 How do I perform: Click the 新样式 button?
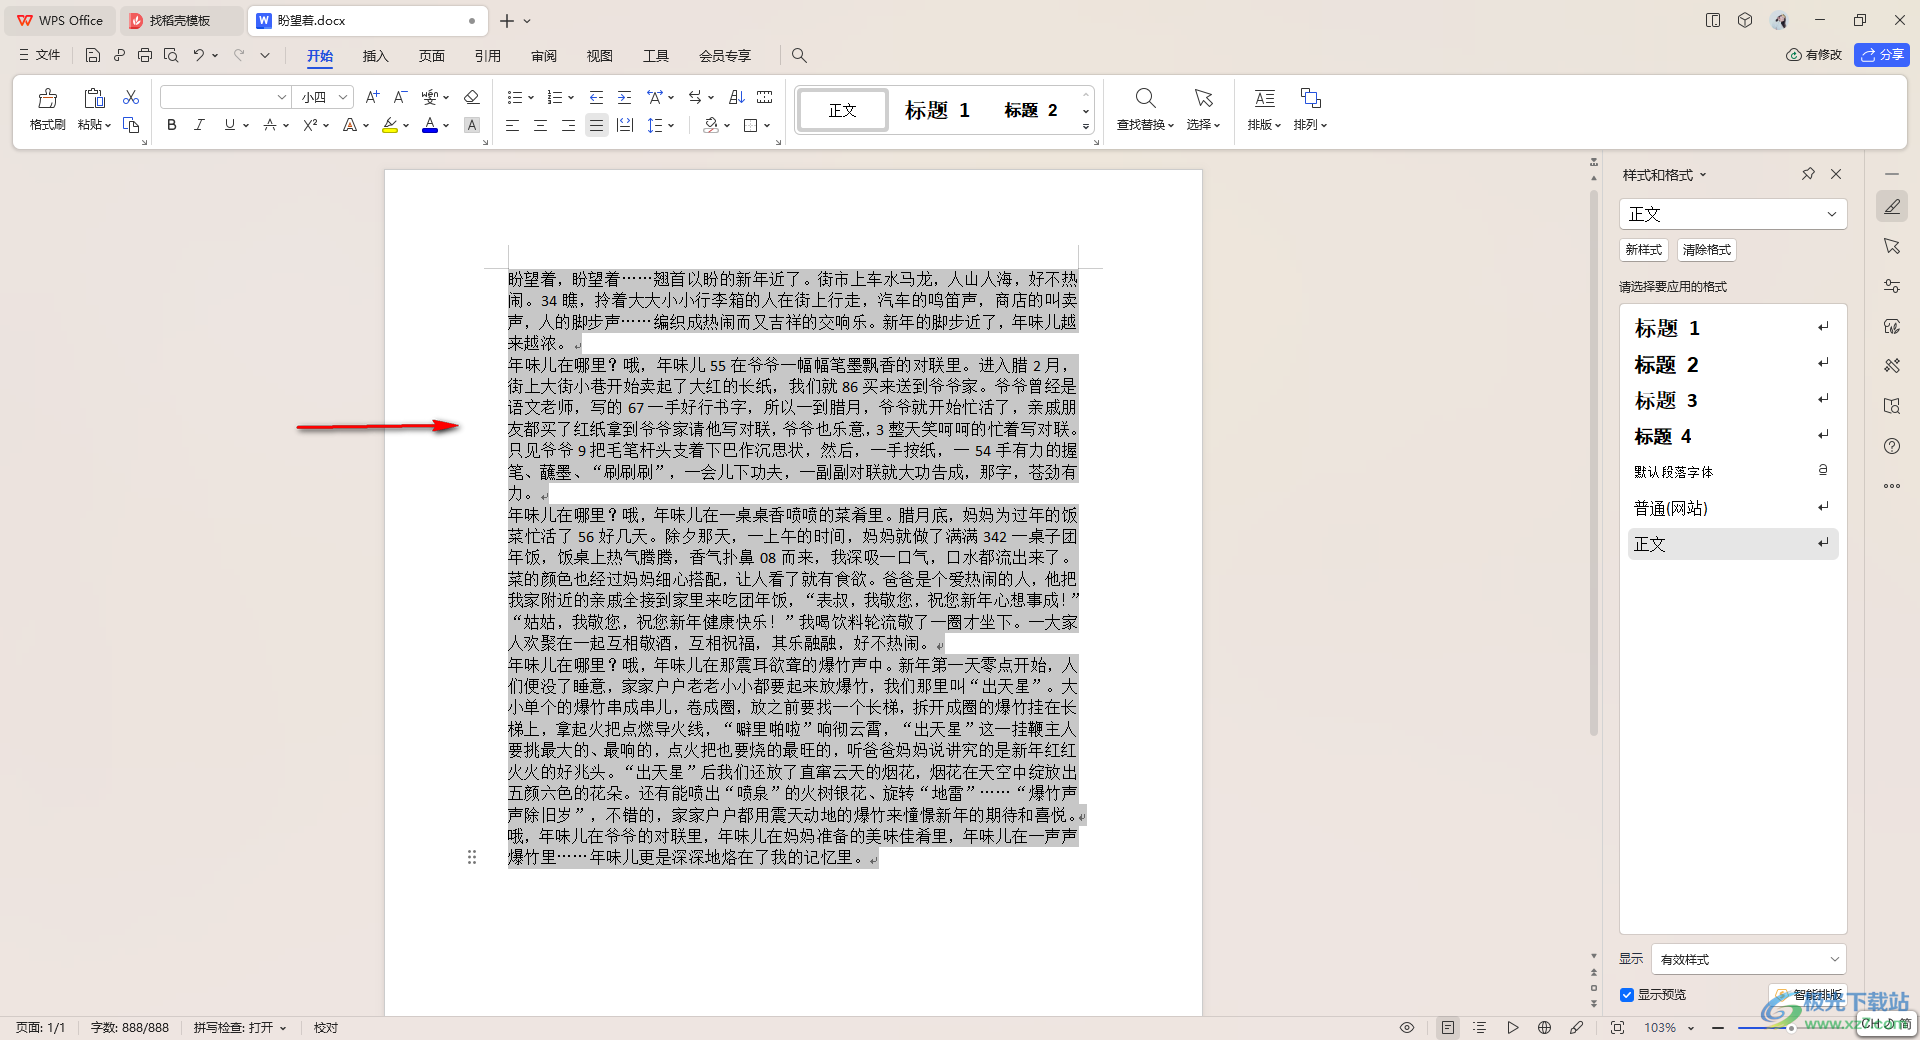point(1643,250)
